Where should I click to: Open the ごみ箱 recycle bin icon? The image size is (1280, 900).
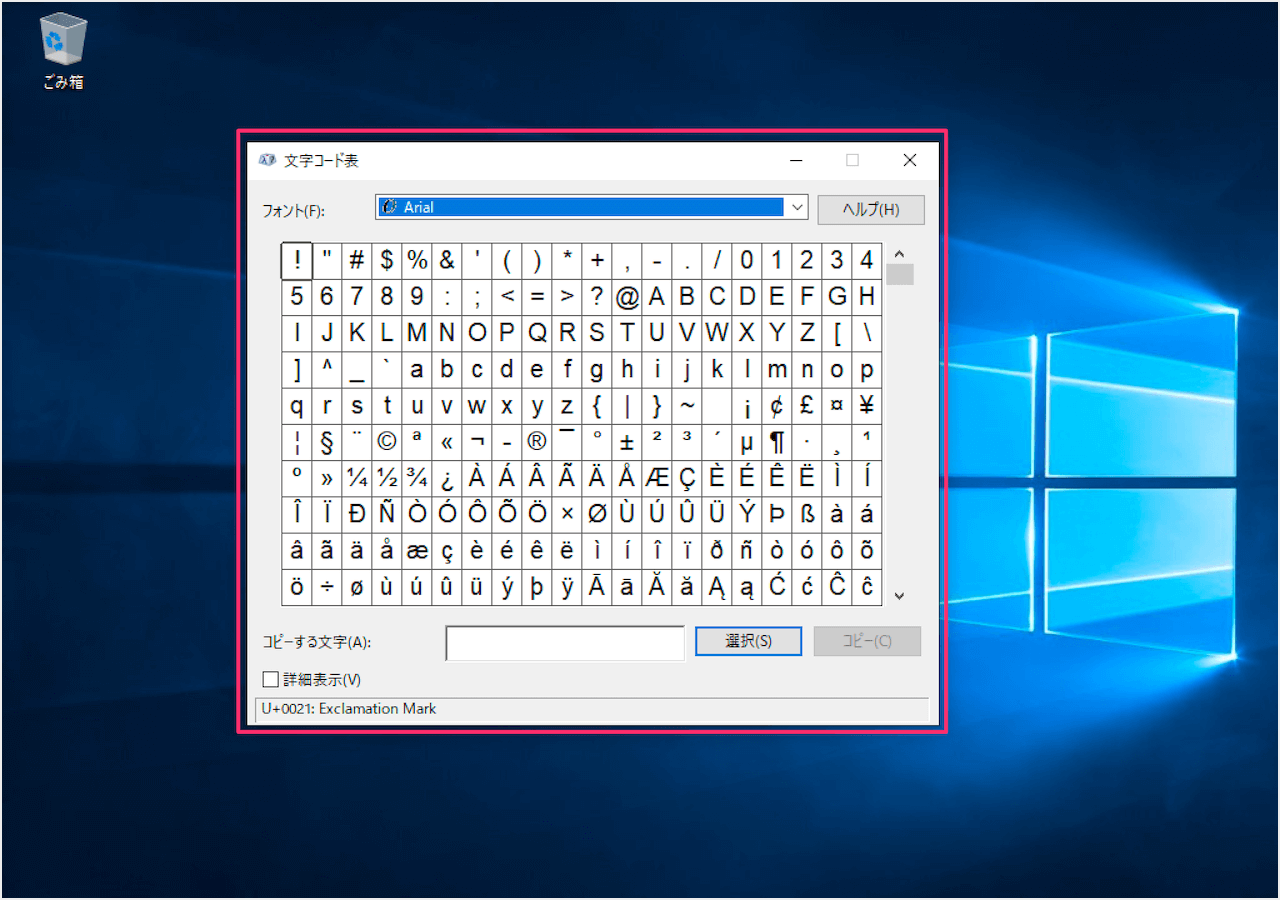point(64,52)
